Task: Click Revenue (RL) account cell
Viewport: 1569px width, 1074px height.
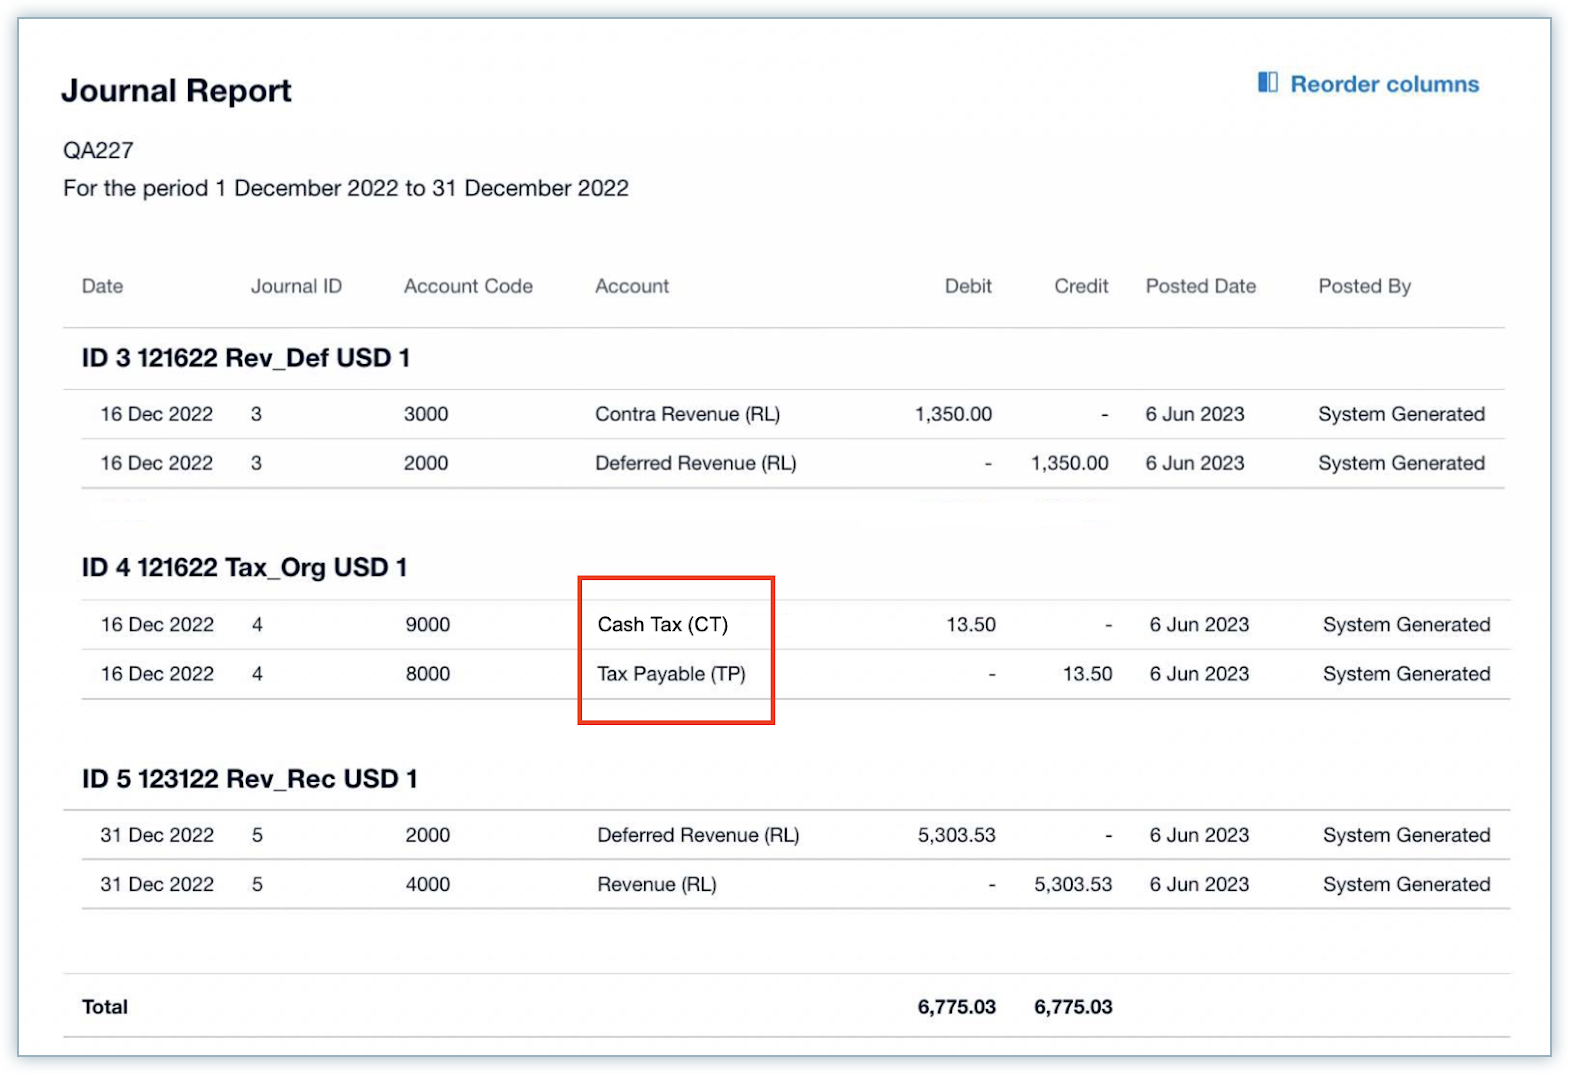Action: 657,884
